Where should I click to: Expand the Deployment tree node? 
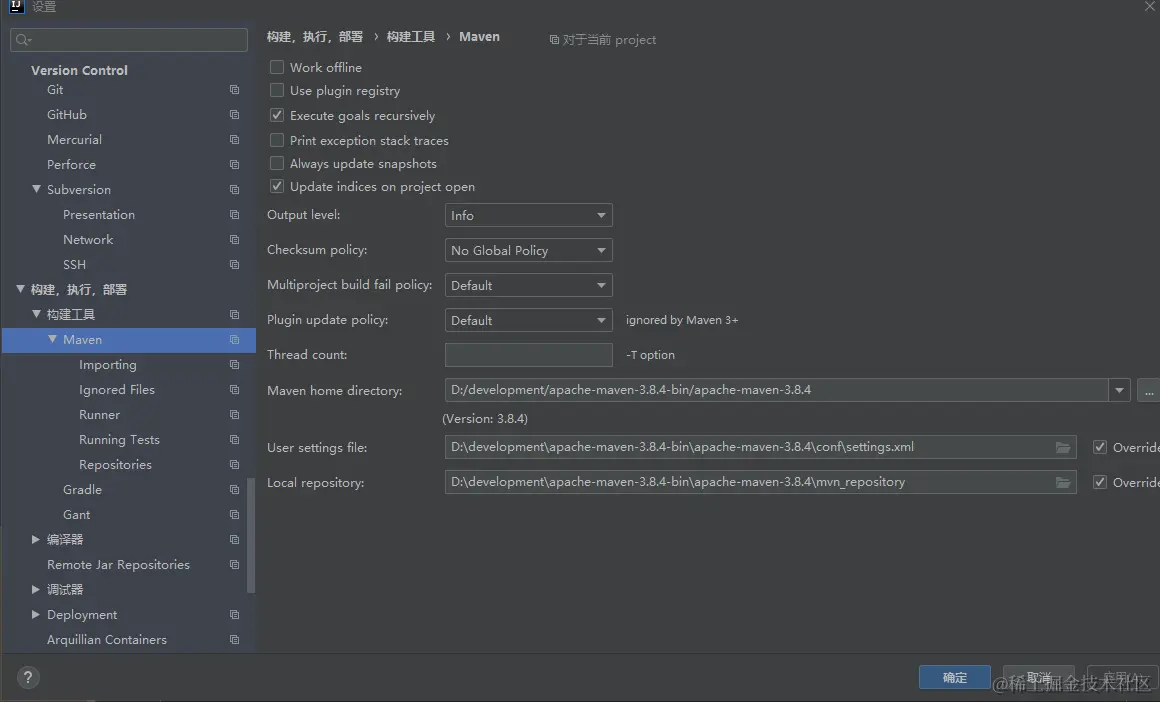pos(36,615)
